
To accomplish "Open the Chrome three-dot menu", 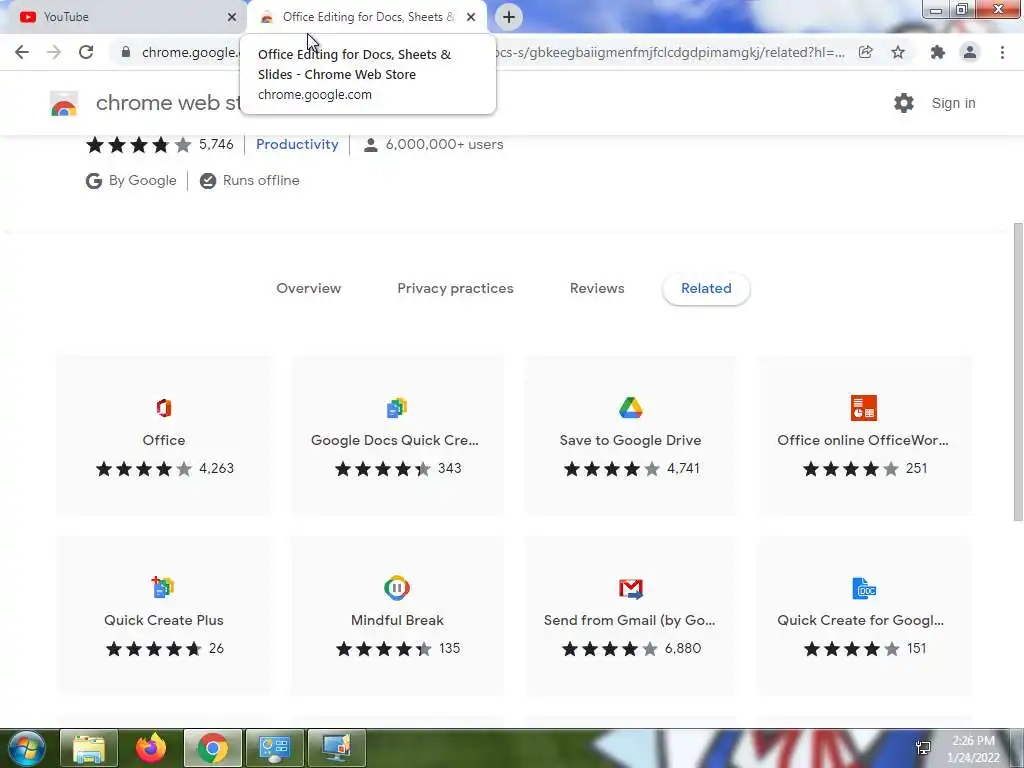I will point(1002,52).
